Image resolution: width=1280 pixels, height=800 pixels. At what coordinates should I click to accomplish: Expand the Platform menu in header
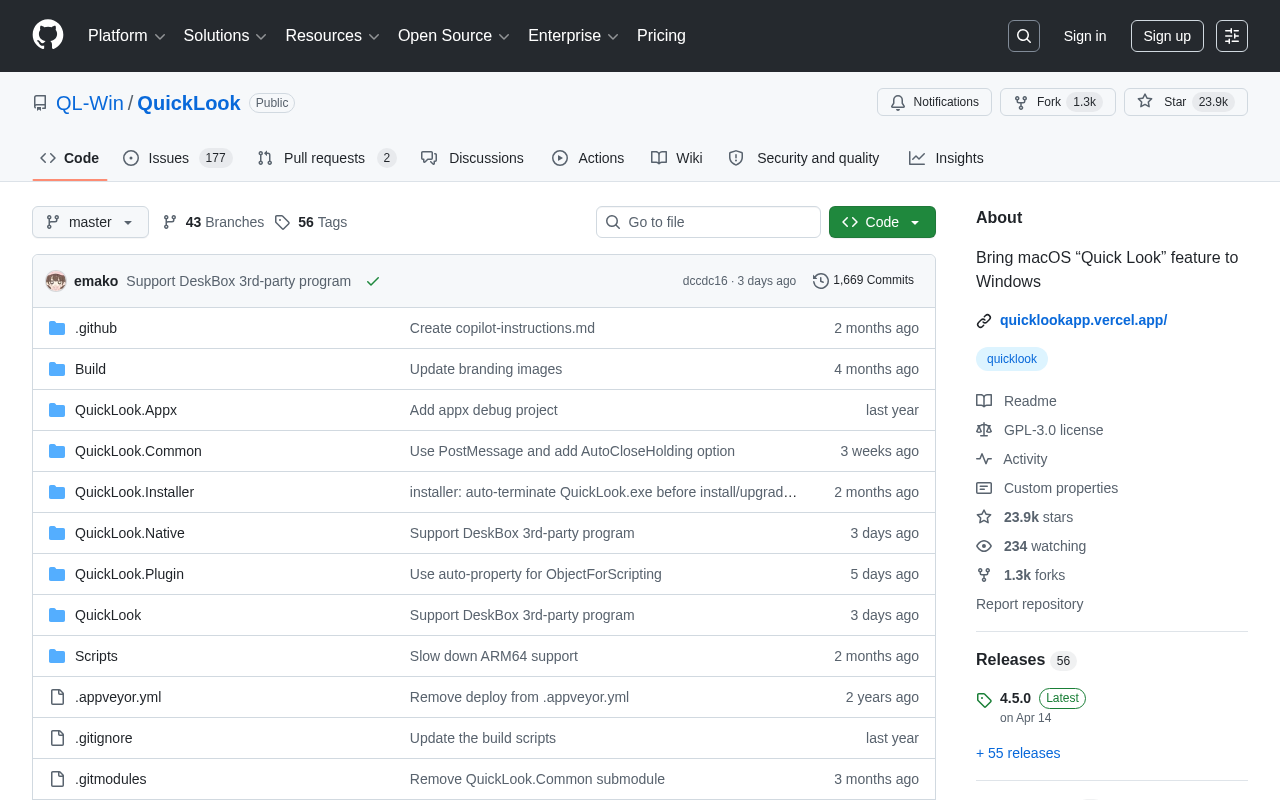[127, 36]
